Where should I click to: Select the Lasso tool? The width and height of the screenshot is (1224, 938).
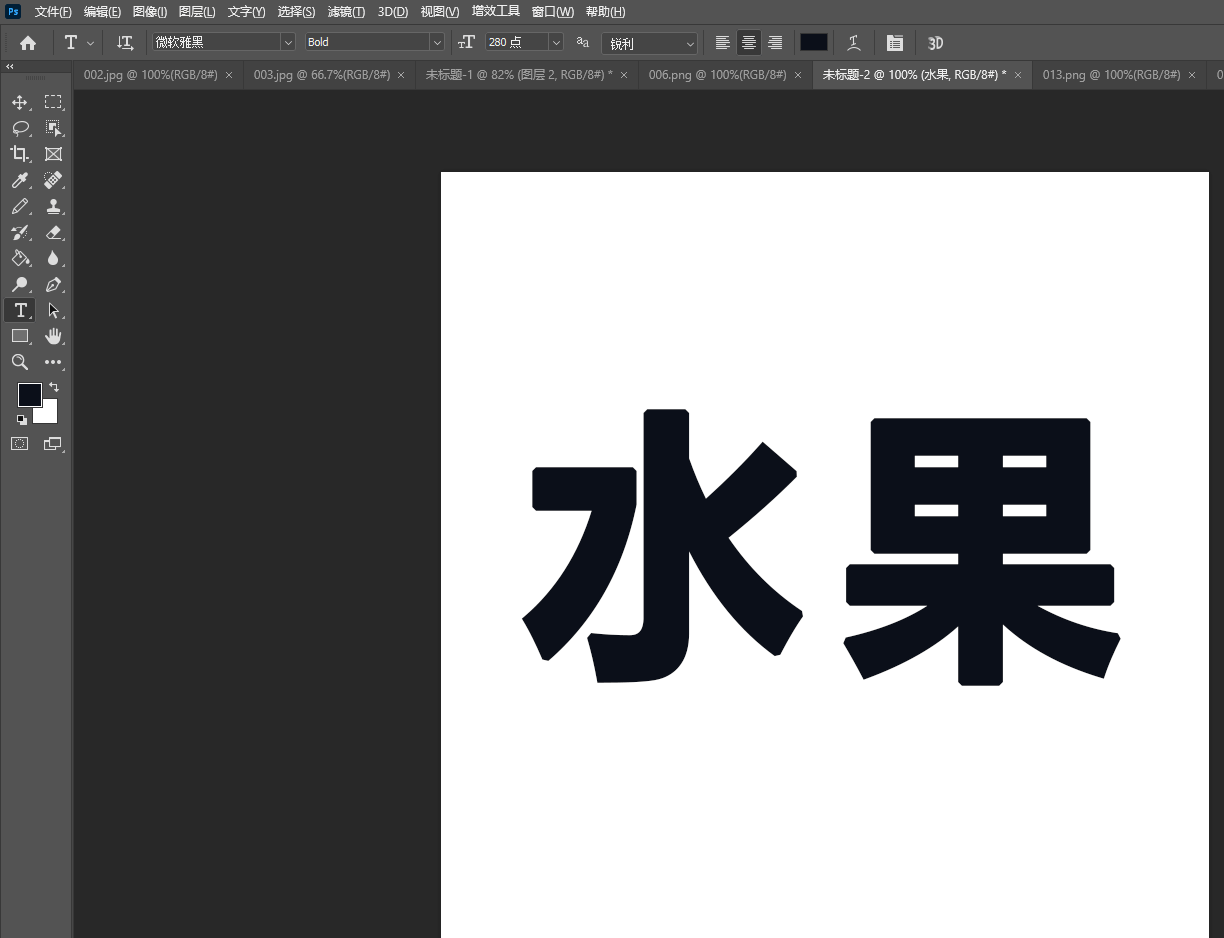click(x=19, y=128)
